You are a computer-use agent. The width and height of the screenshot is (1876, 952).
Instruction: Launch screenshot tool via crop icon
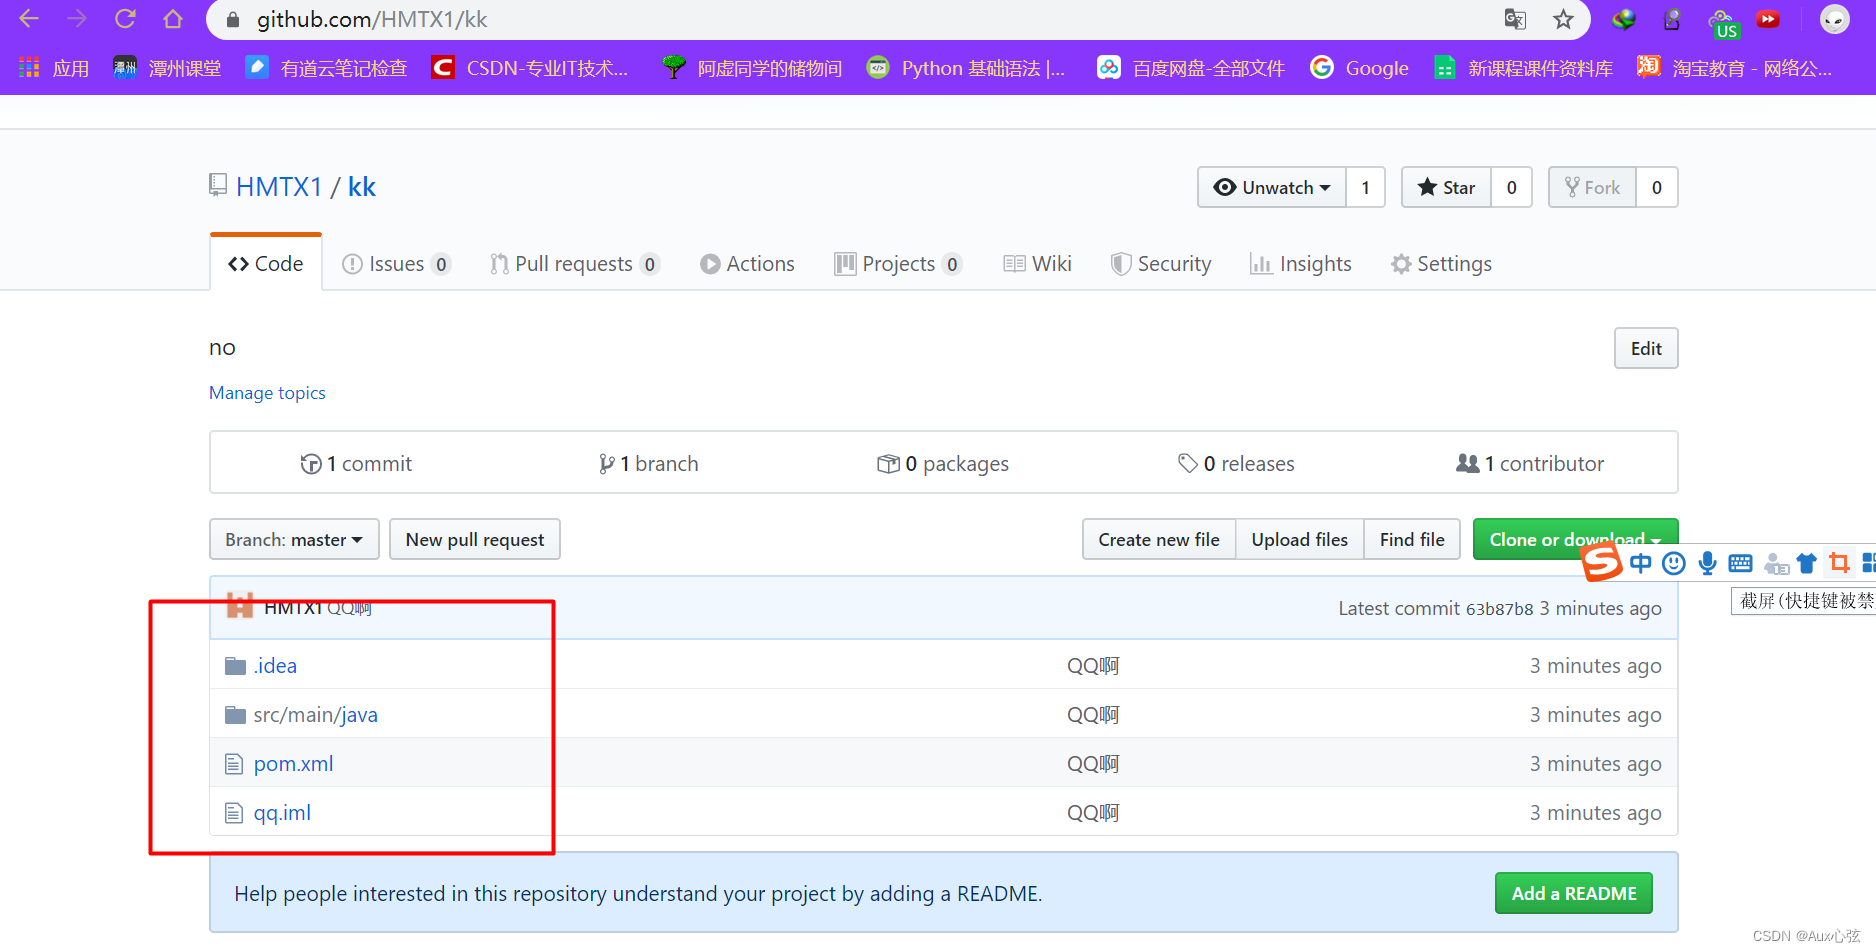coord(1838,563)
